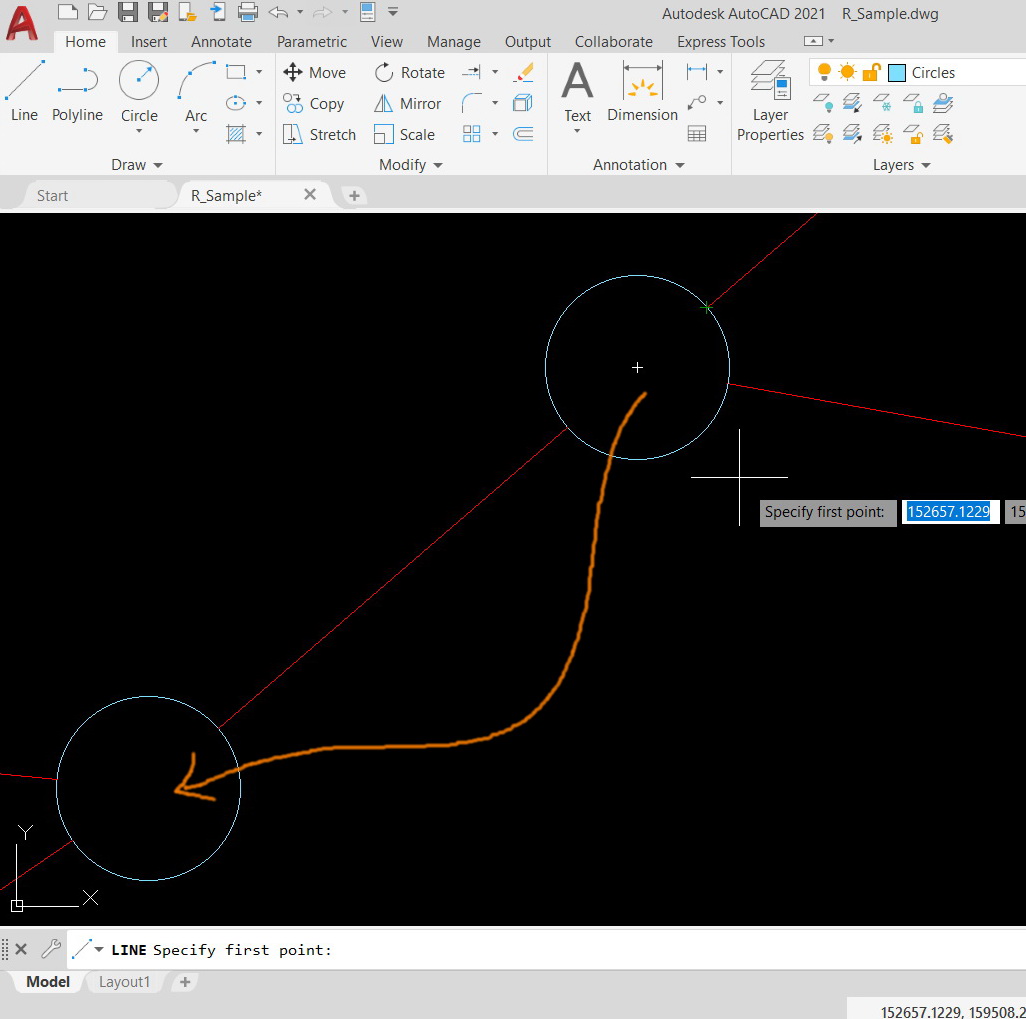This screenshot has height=1019, width=1026.
Task: Click the Circles layer color swatch
Action: pos(897,72)
